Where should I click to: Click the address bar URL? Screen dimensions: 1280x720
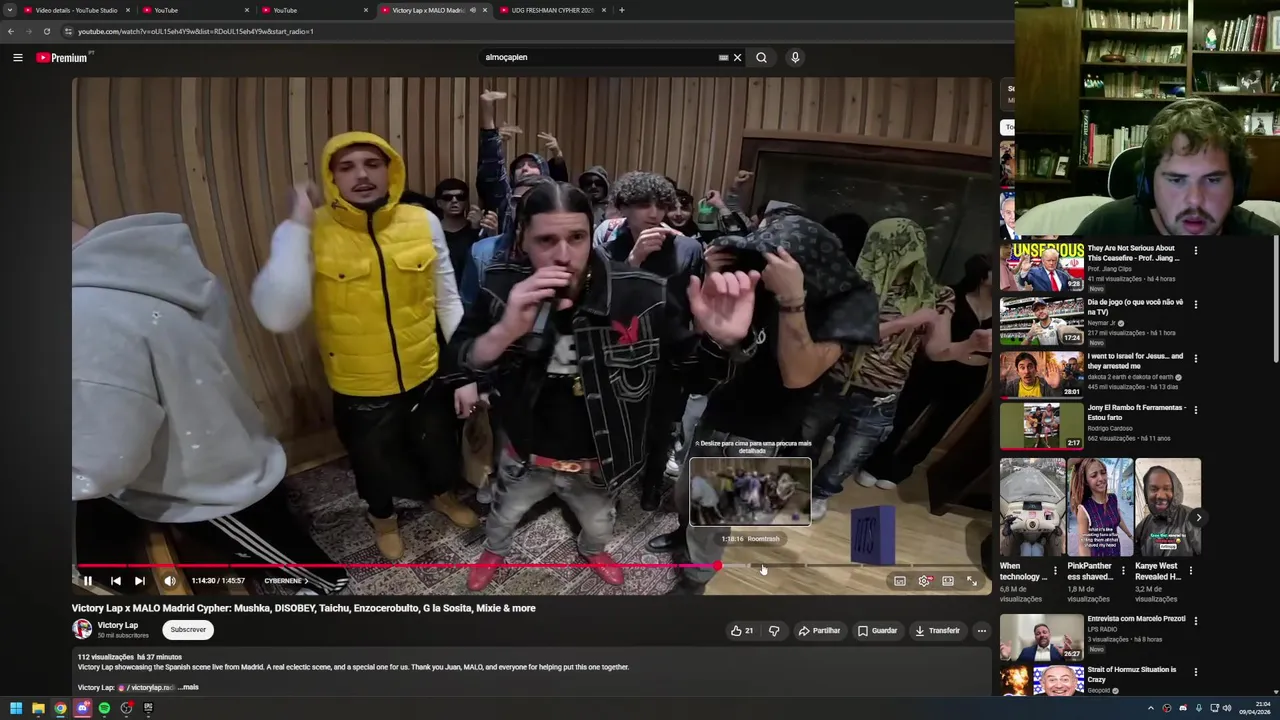coord(196,31)
